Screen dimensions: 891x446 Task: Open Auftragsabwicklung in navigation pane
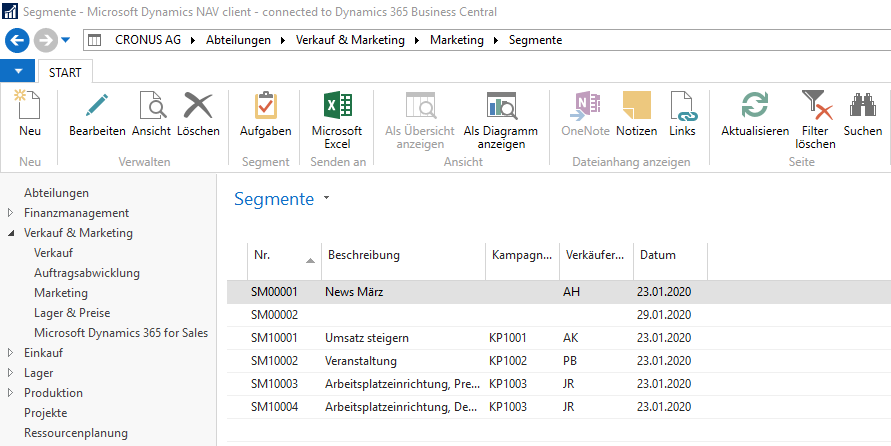coord(87,273)
